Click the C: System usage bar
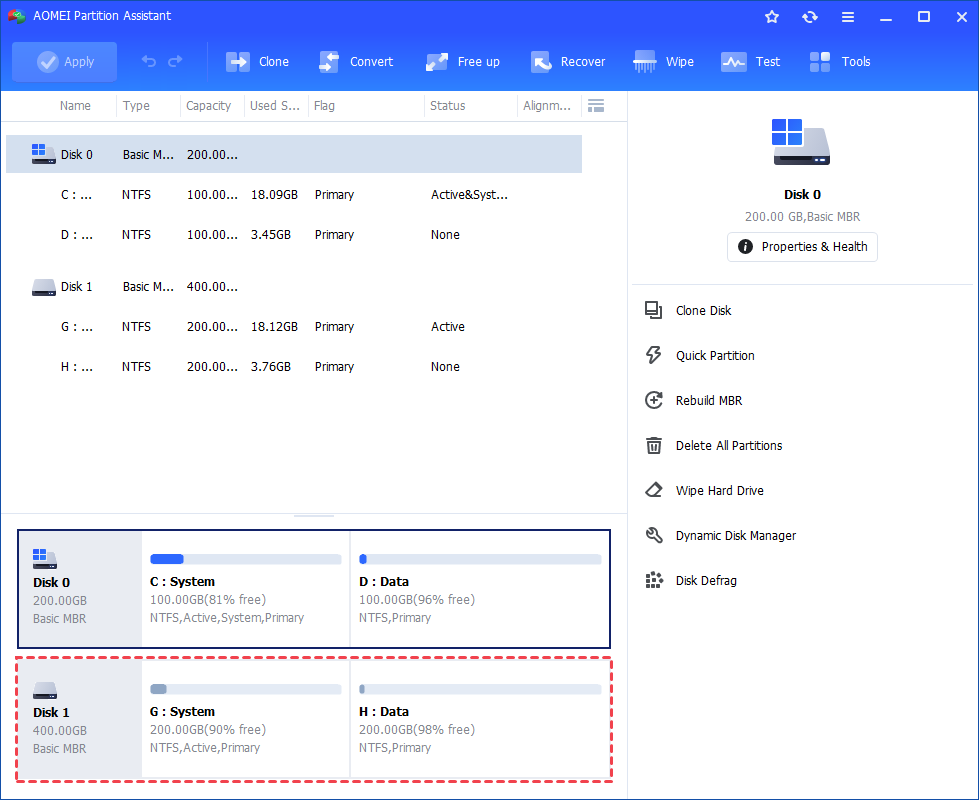This screenshot has height=800, width=979. (246, 559)
